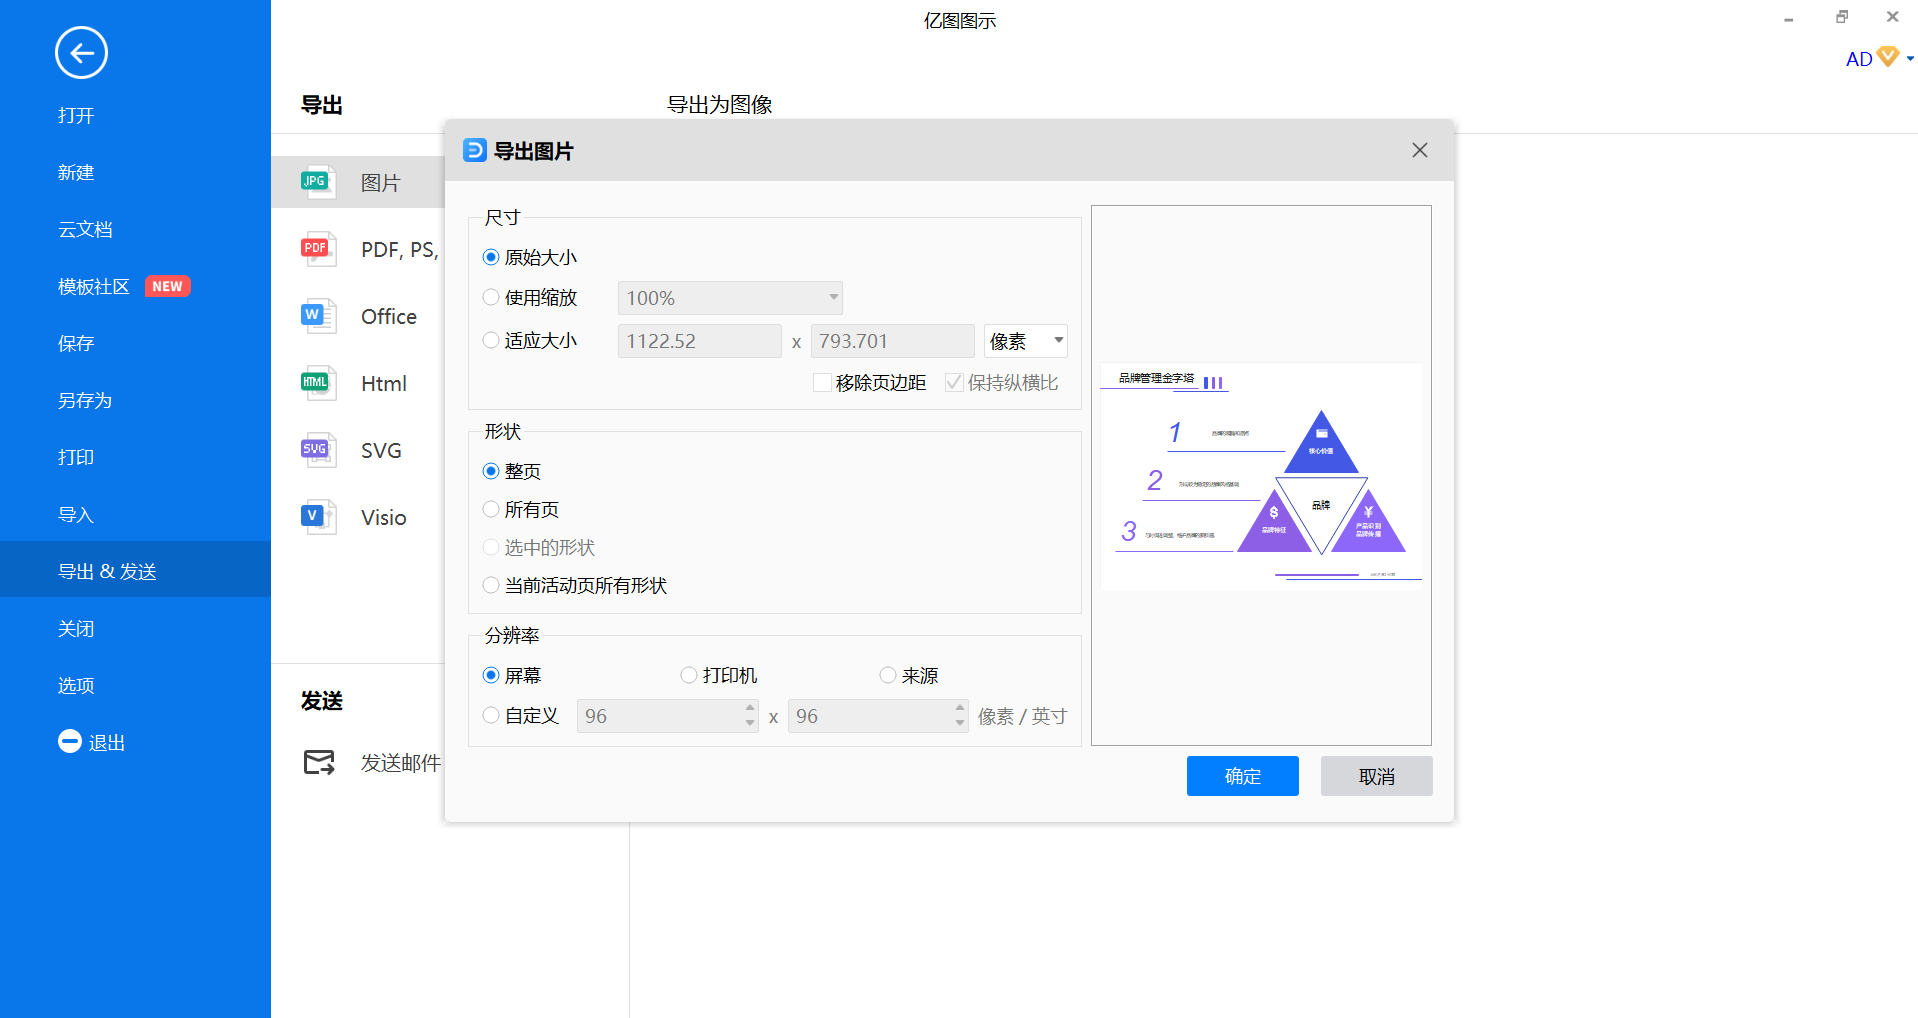Click the Visio export type label
The width and height of the screenshot is (1918, 1018).
pyautogui.click(x=384, y=517)
